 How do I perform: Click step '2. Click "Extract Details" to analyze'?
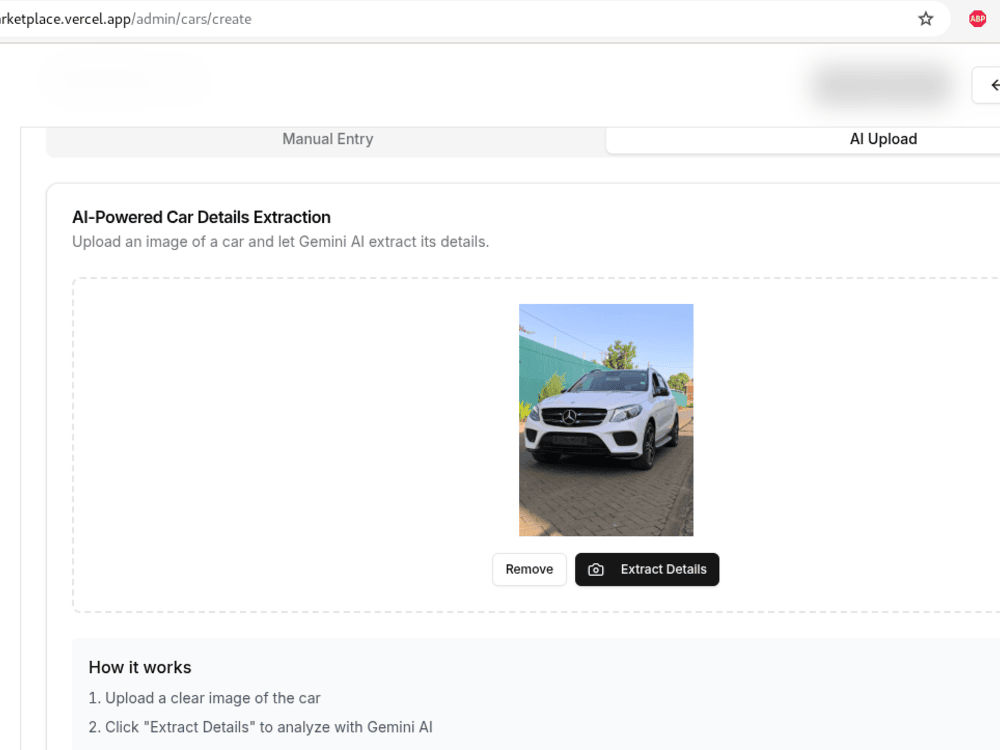pyautogui.click(x=260, y=727)
